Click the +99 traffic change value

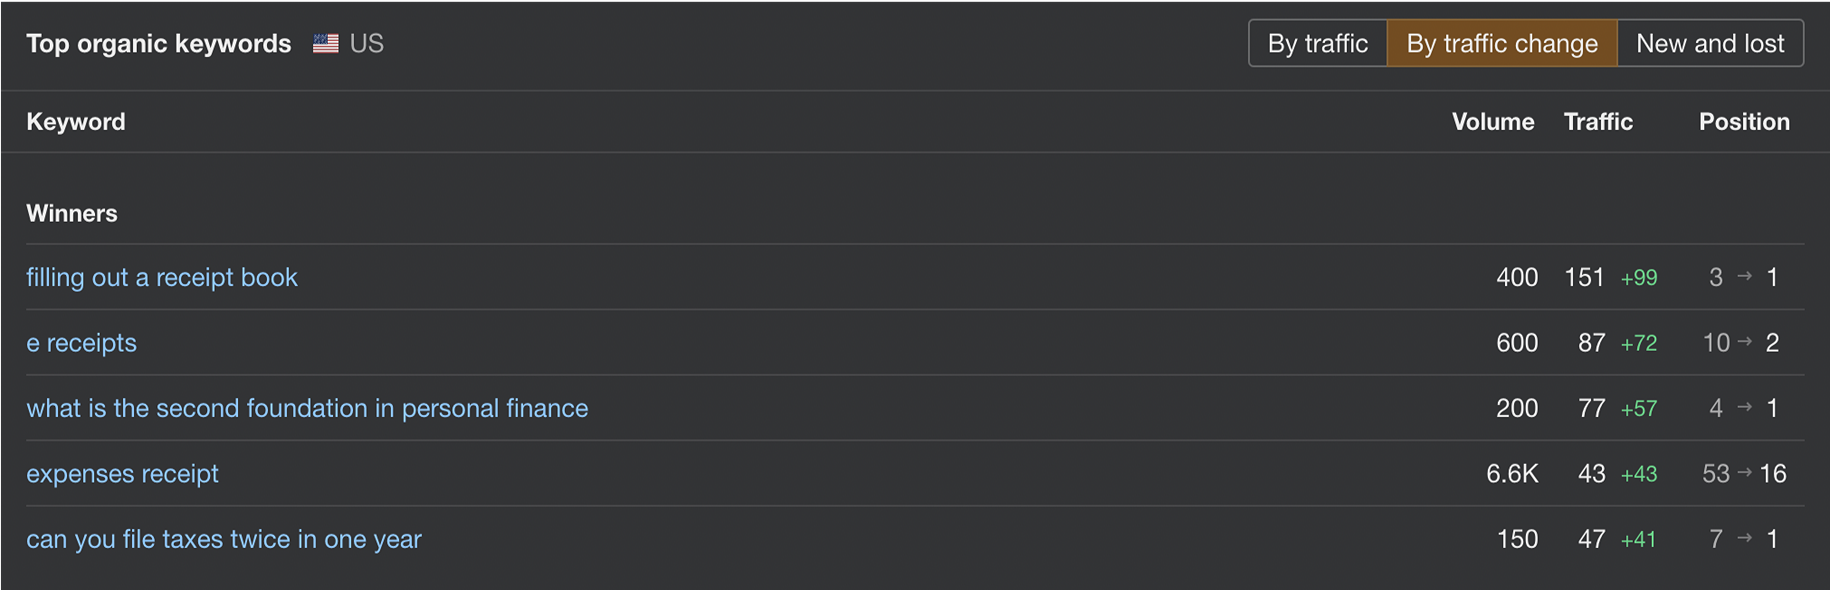1639,278
